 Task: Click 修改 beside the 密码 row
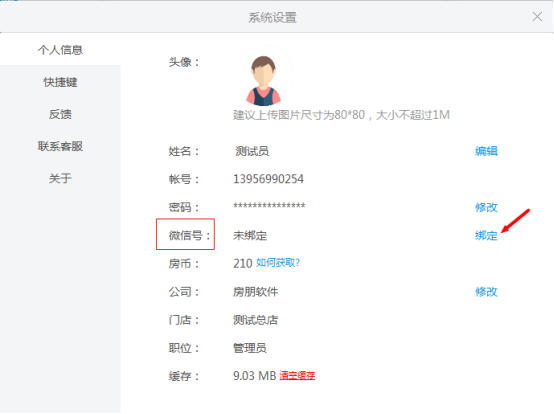(486, 207)
